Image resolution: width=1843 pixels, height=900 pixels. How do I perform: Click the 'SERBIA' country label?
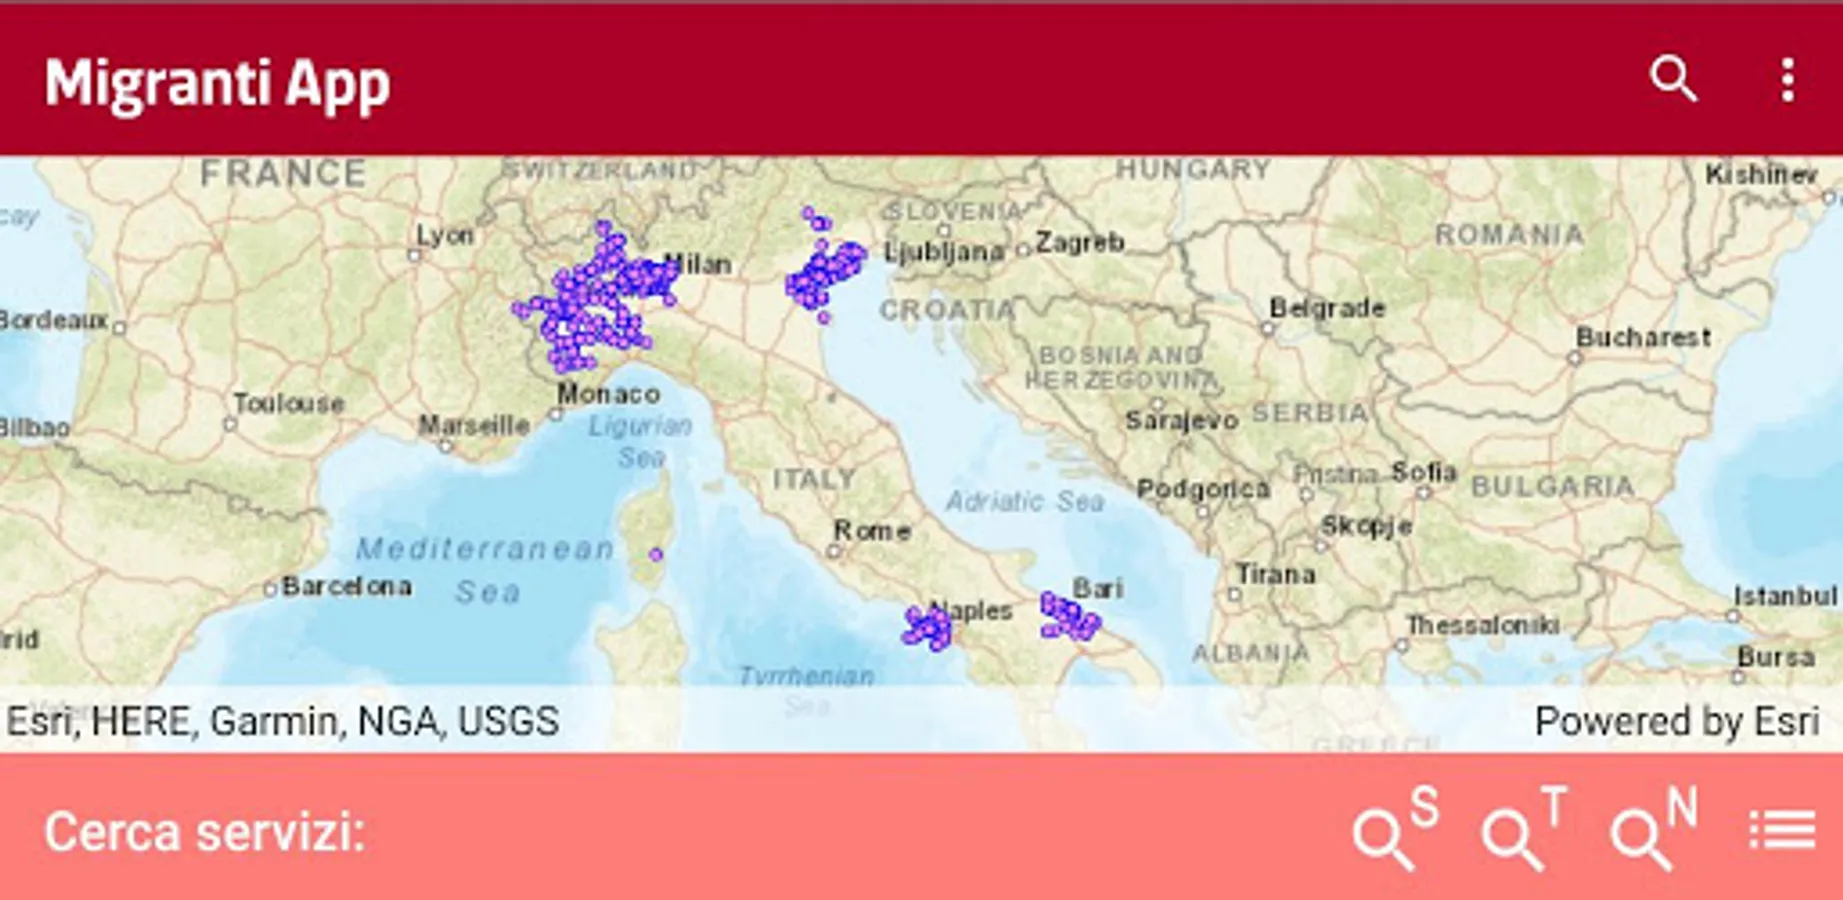coord(1310,412)
